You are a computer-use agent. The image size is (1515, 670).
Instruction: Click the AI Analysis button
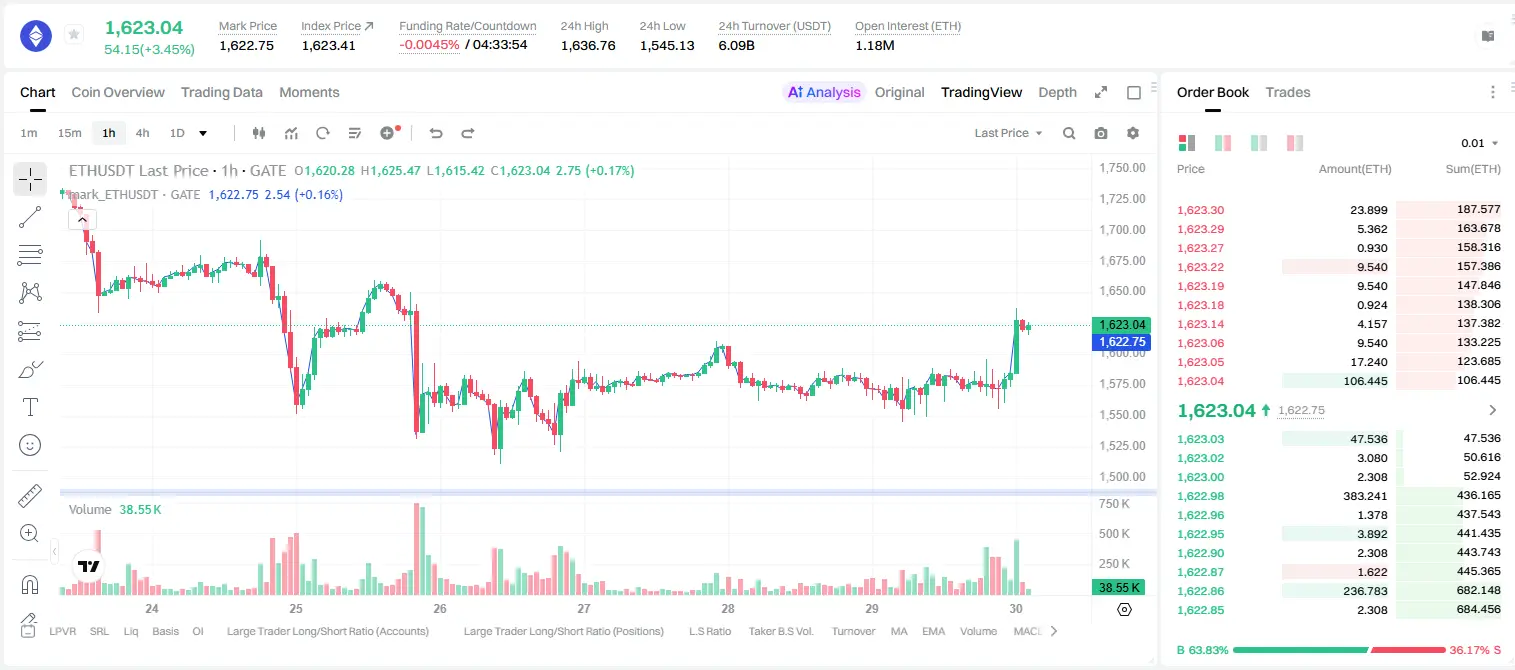coord(824,92)
